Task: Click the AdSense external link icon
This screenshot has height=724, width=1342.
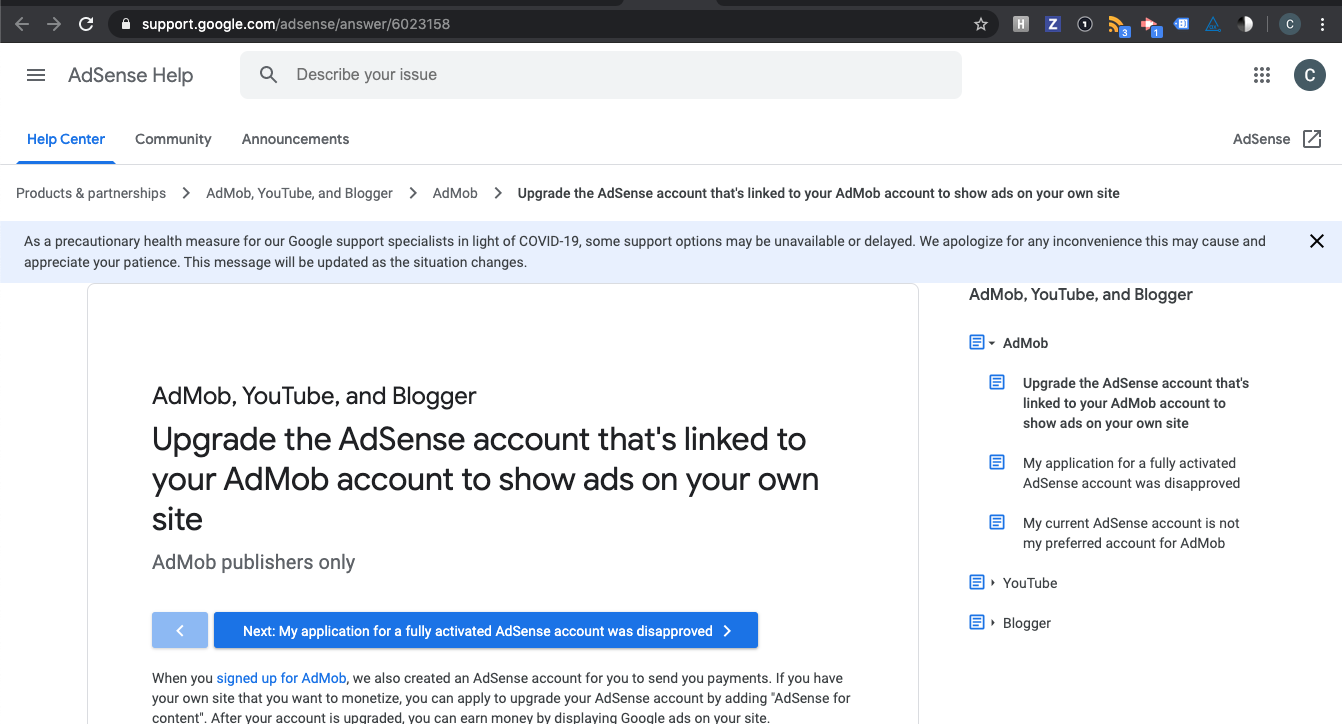Action: (1312, 139)
